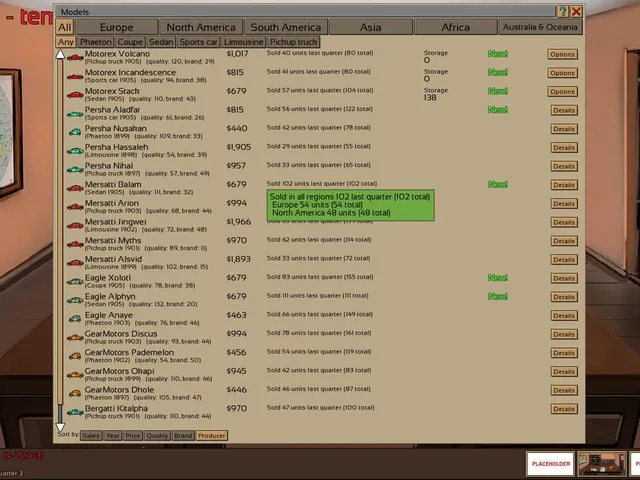Click the PLACEHOLDER button in bottom bar
Image resolution: width=640 pixels, height=480 pixels.
[551, 464]
